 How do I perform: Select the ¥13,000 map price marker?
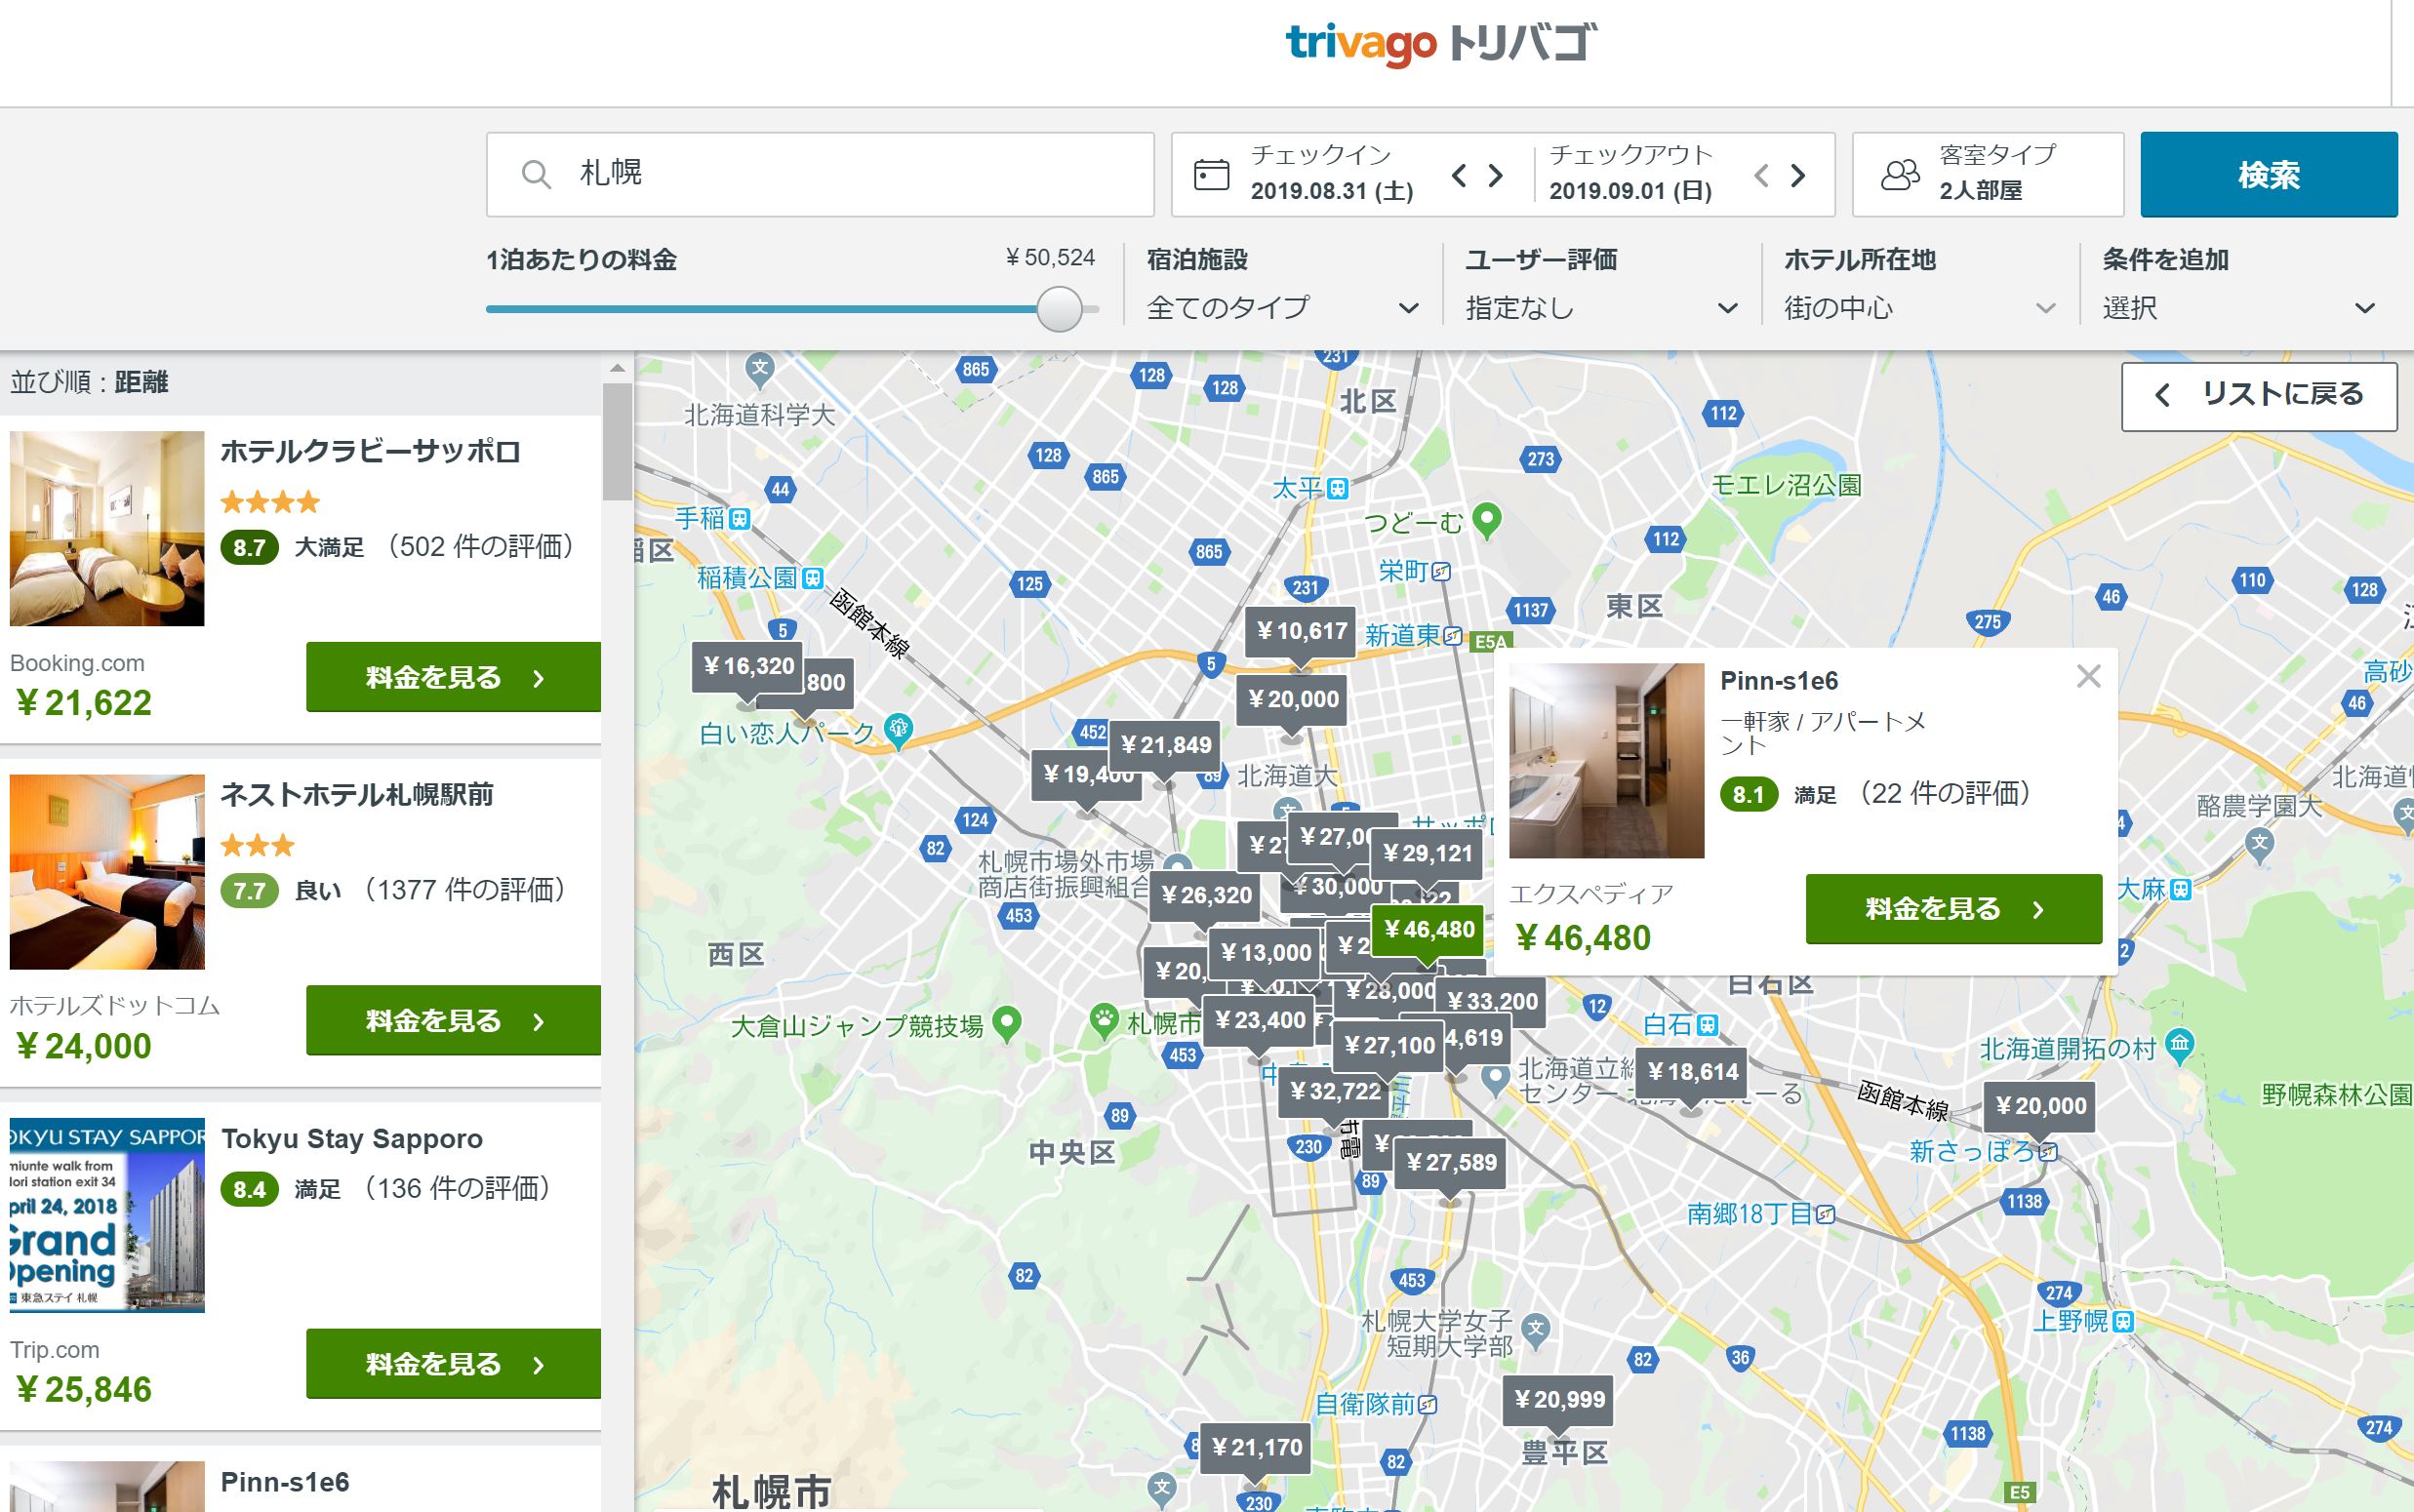tap(1265, 952)
